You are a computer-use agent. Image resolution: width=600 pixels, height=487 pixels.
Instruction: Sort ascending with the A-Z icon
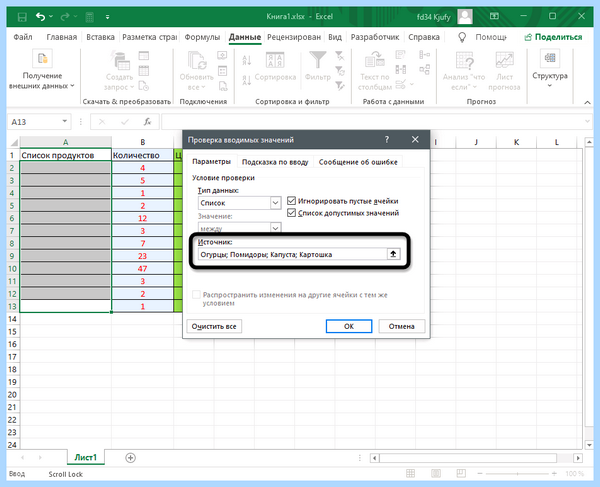[x=246, y=60]
